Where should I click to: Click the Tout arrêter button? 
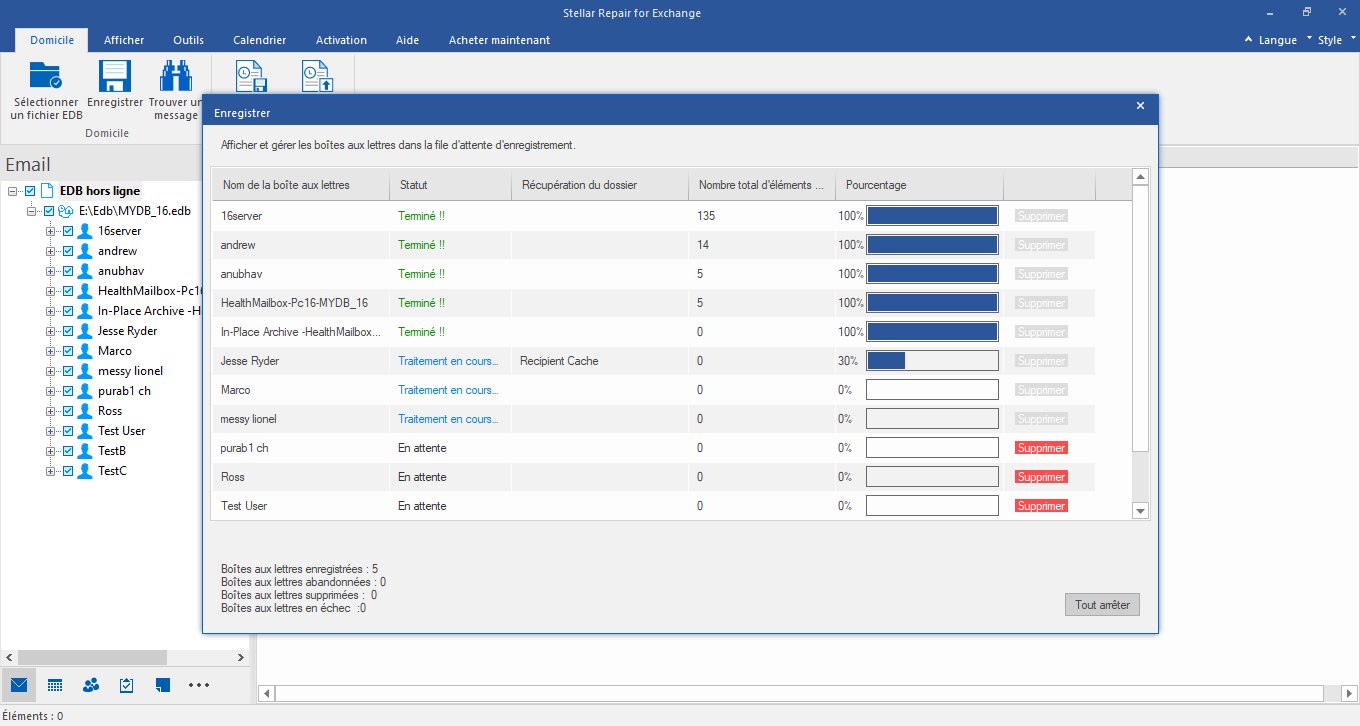click(1102, 605)
